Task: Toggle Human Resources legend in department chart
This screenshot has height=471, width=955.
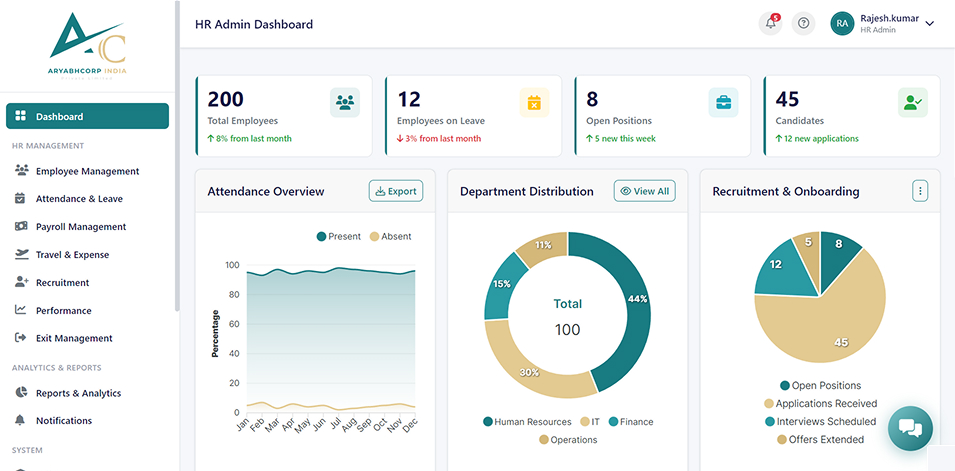Action: coord(527,422)
